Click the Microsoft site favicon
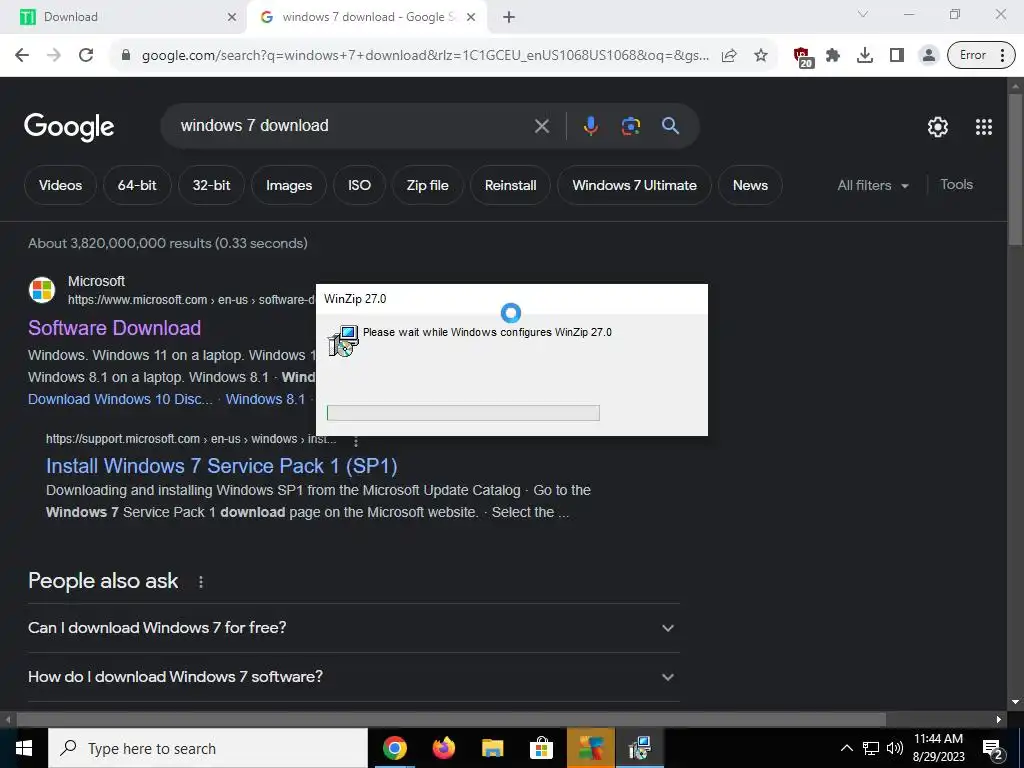This screenshot has width=1024, height=768. coord(42,290)
